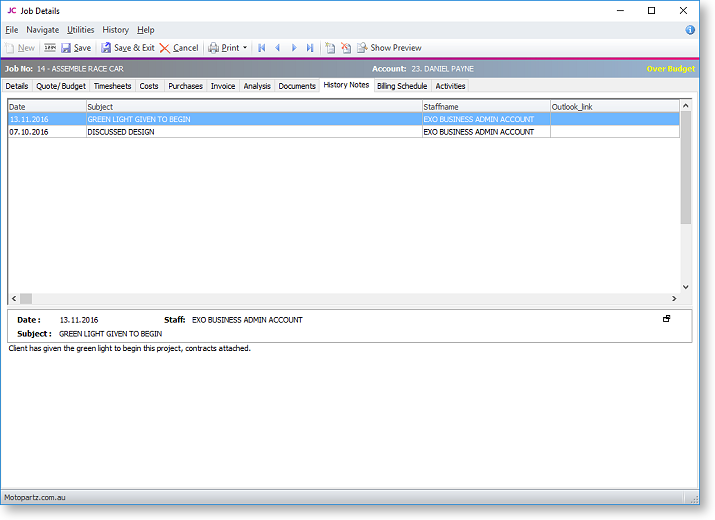The height and width of the screenshot is (520, 715).
Task: Click the horizontal scroll right arrow
Action: (674, 298)
